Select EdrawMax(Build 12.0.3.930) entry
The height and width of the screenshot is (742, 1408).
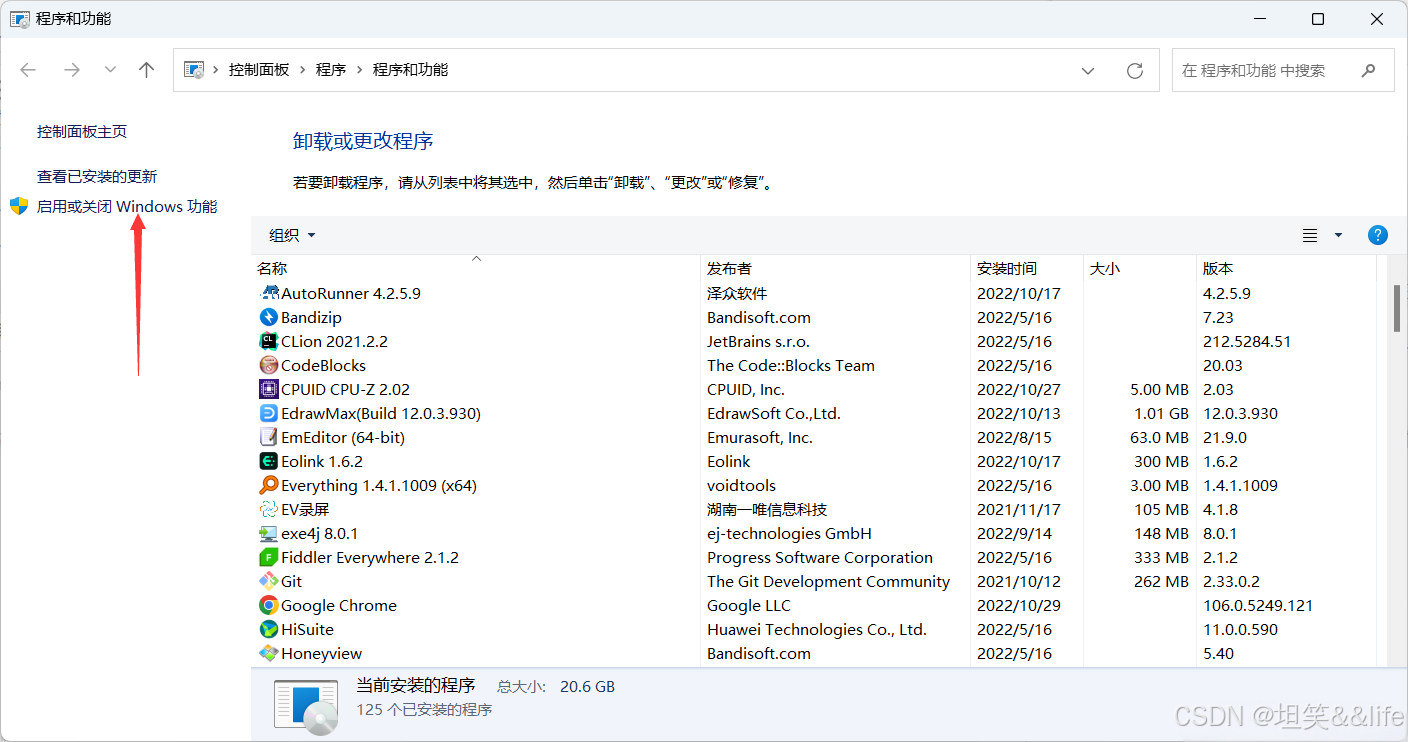coord(381,413)
